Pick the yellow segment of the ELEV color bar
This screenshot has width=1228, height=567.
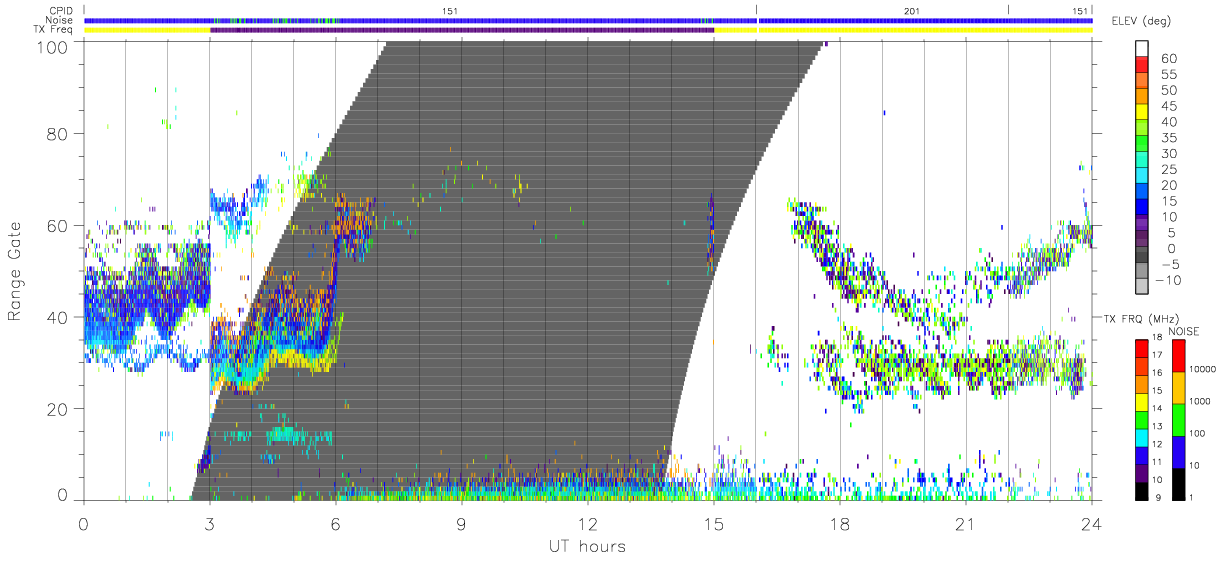[x=1143, y=113]
